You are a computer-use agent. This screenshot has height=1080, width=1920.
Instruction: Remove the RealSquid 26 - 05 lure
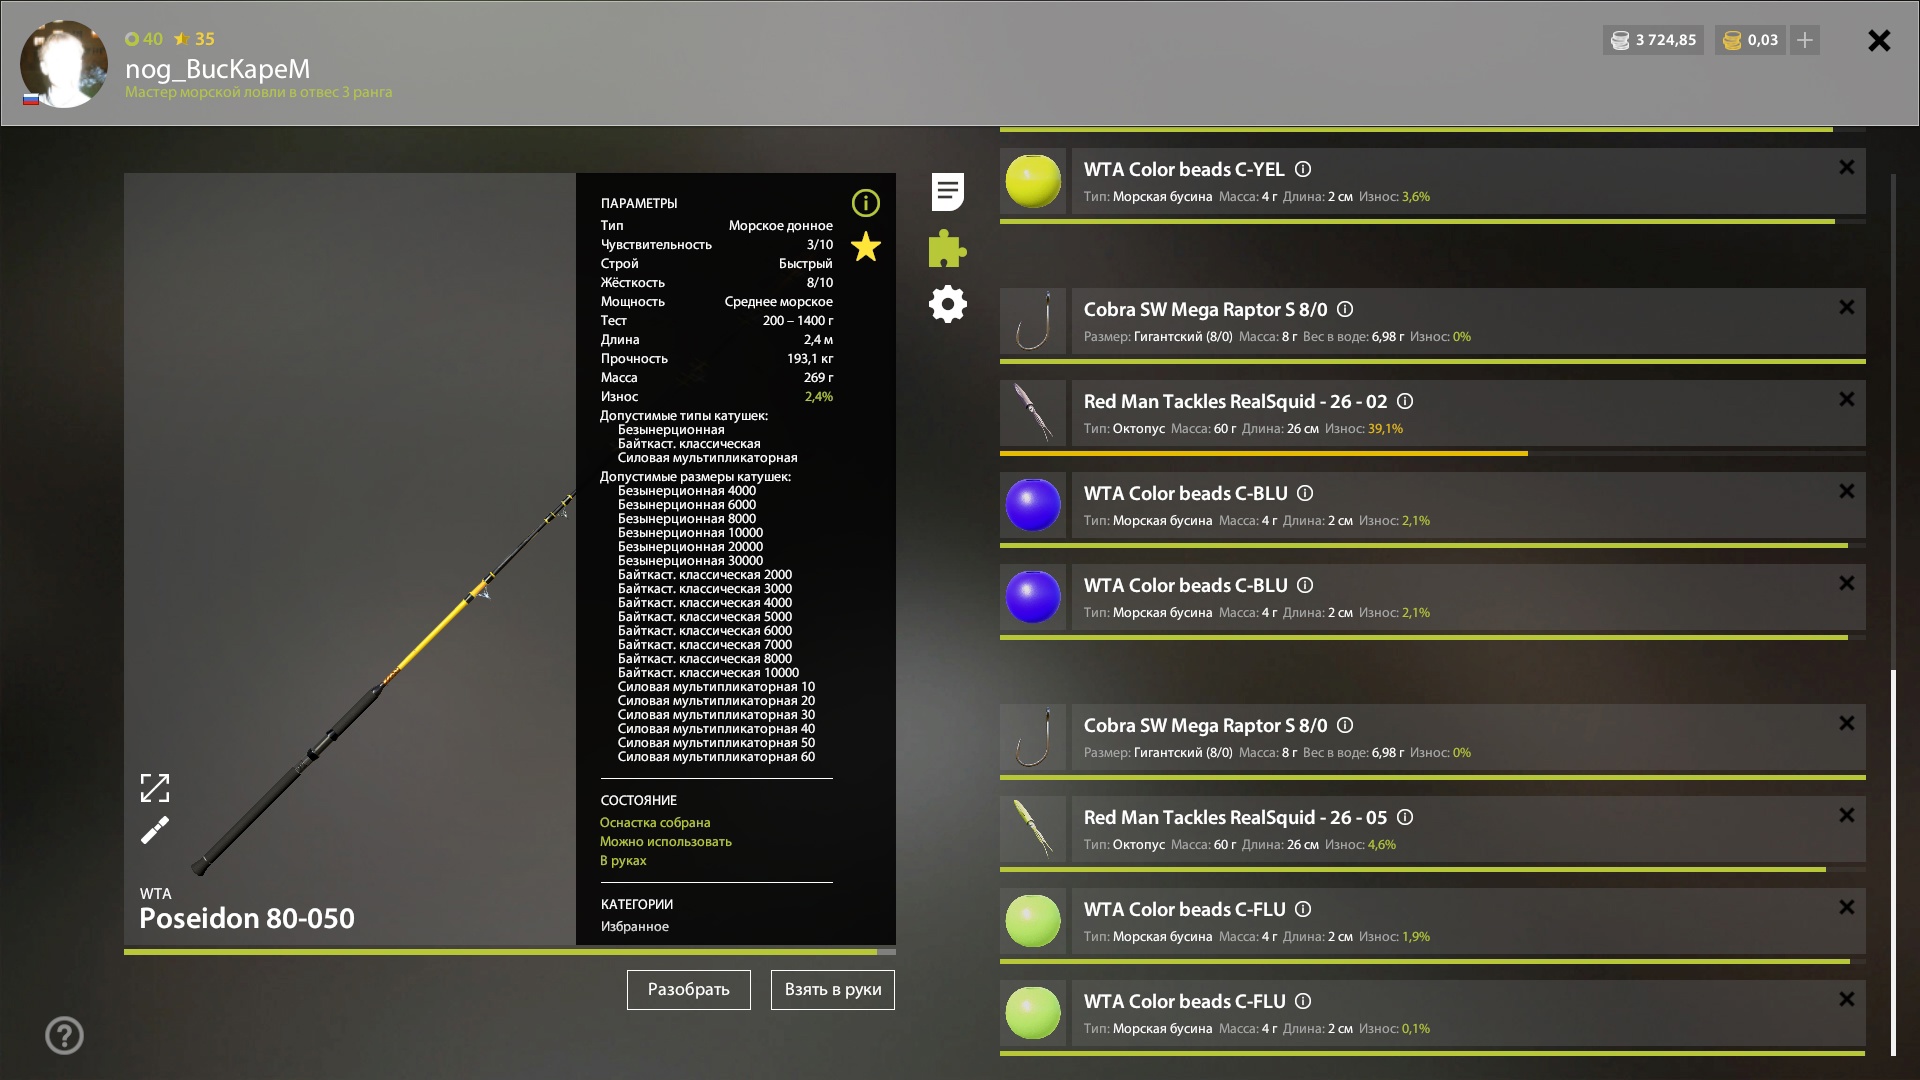pyautogui.click(x=1847, y=815)
